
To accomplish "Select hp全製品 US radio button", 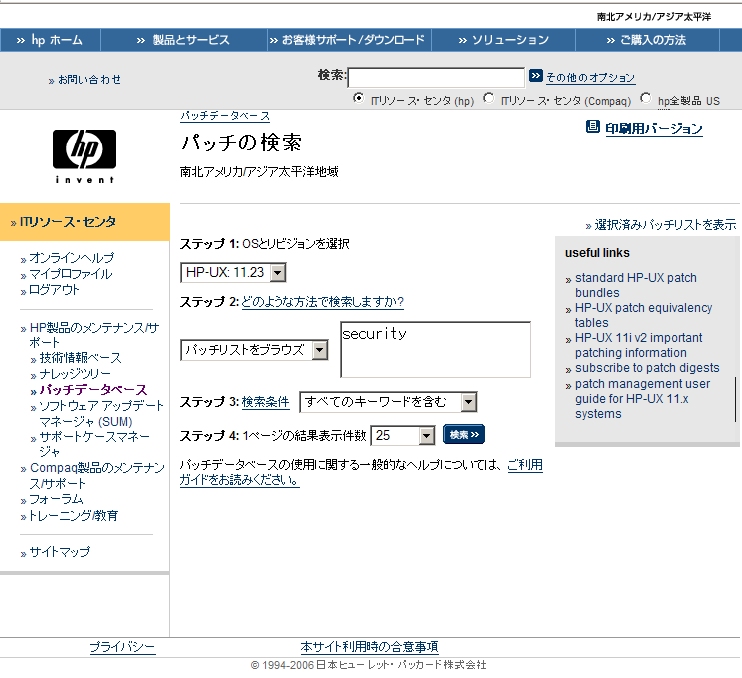I will 646,99.
